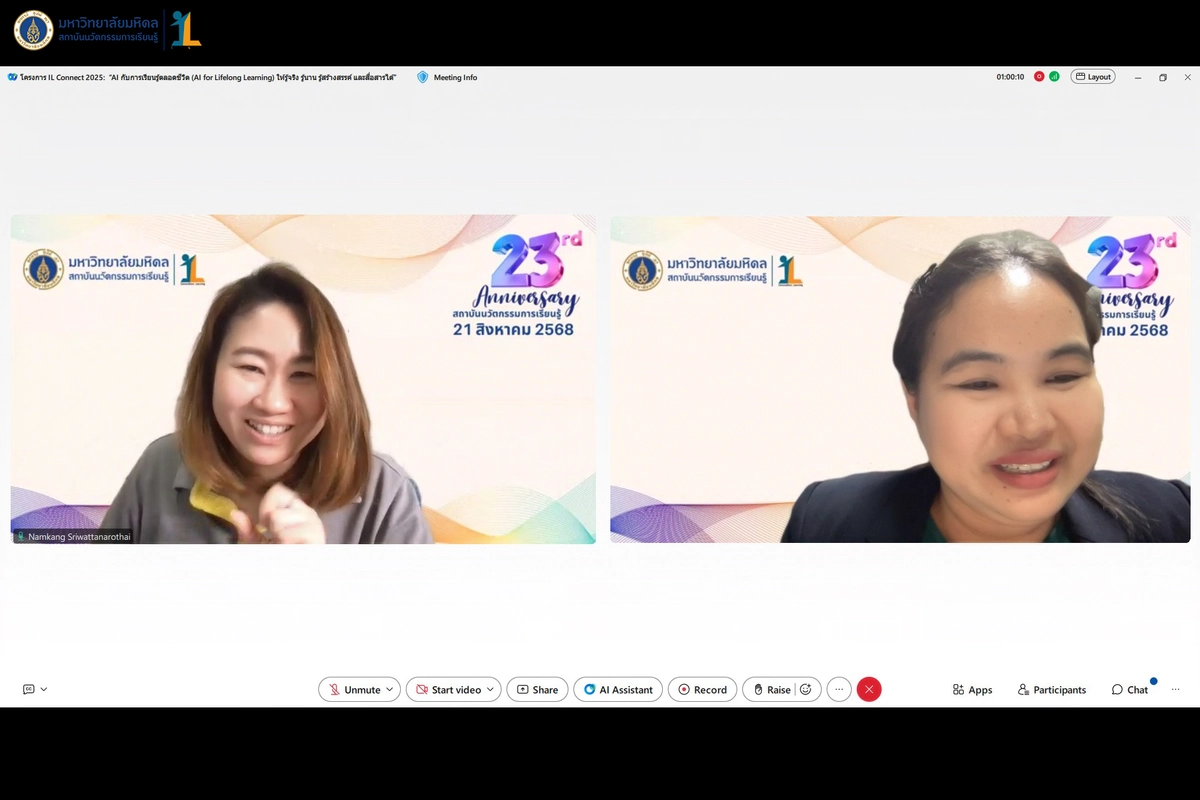Raise your hand

click(x=771, y=689)
